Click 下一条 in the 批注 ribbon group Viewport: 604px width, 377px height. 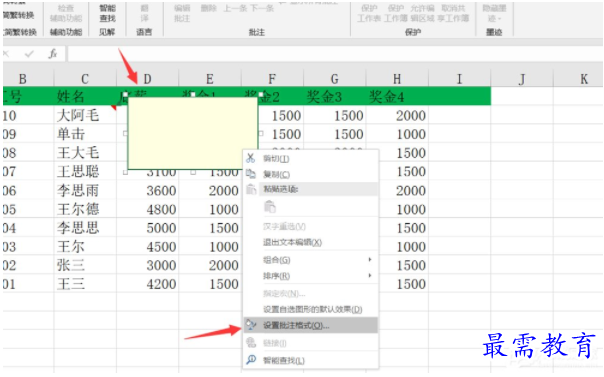pyautogui.click(x=262, y=8)
